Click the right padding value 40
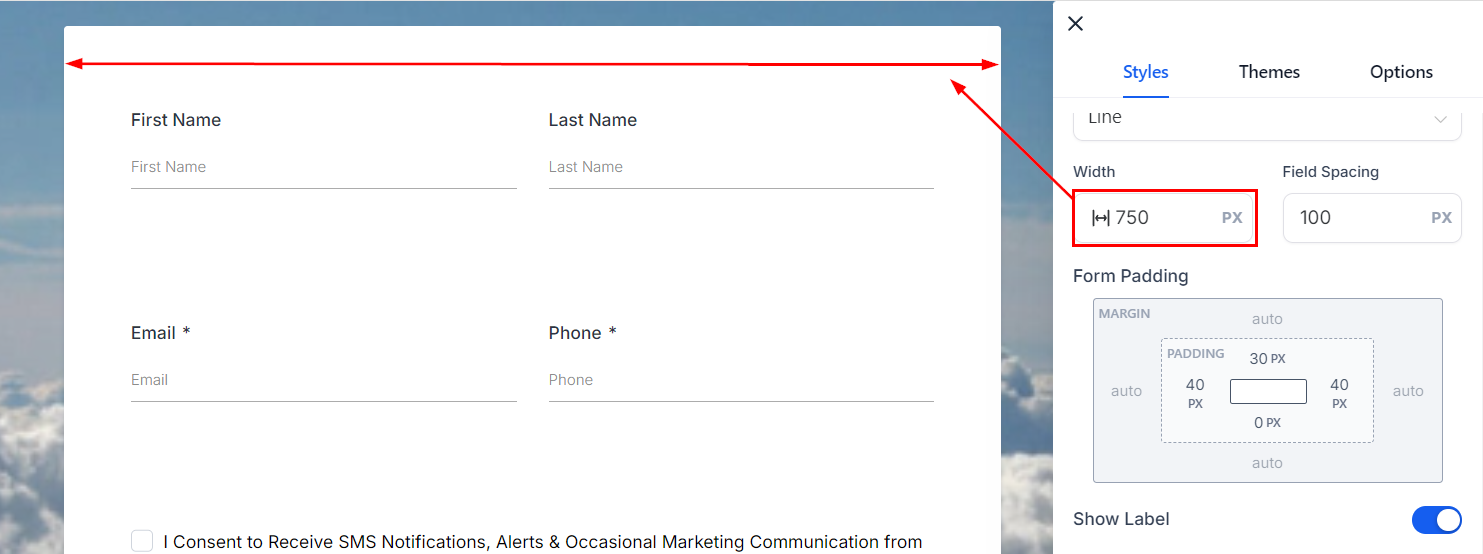1483x554 pixels. pos(1339,385)
